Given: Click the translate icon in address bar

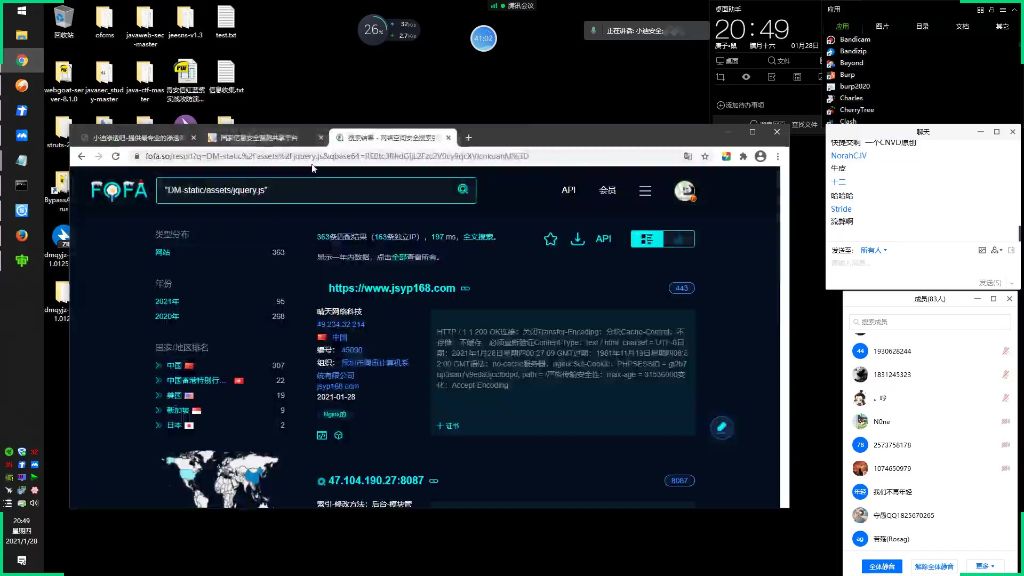Looking at the screenshot, I should pyautogui.click(x=688, y=156).
